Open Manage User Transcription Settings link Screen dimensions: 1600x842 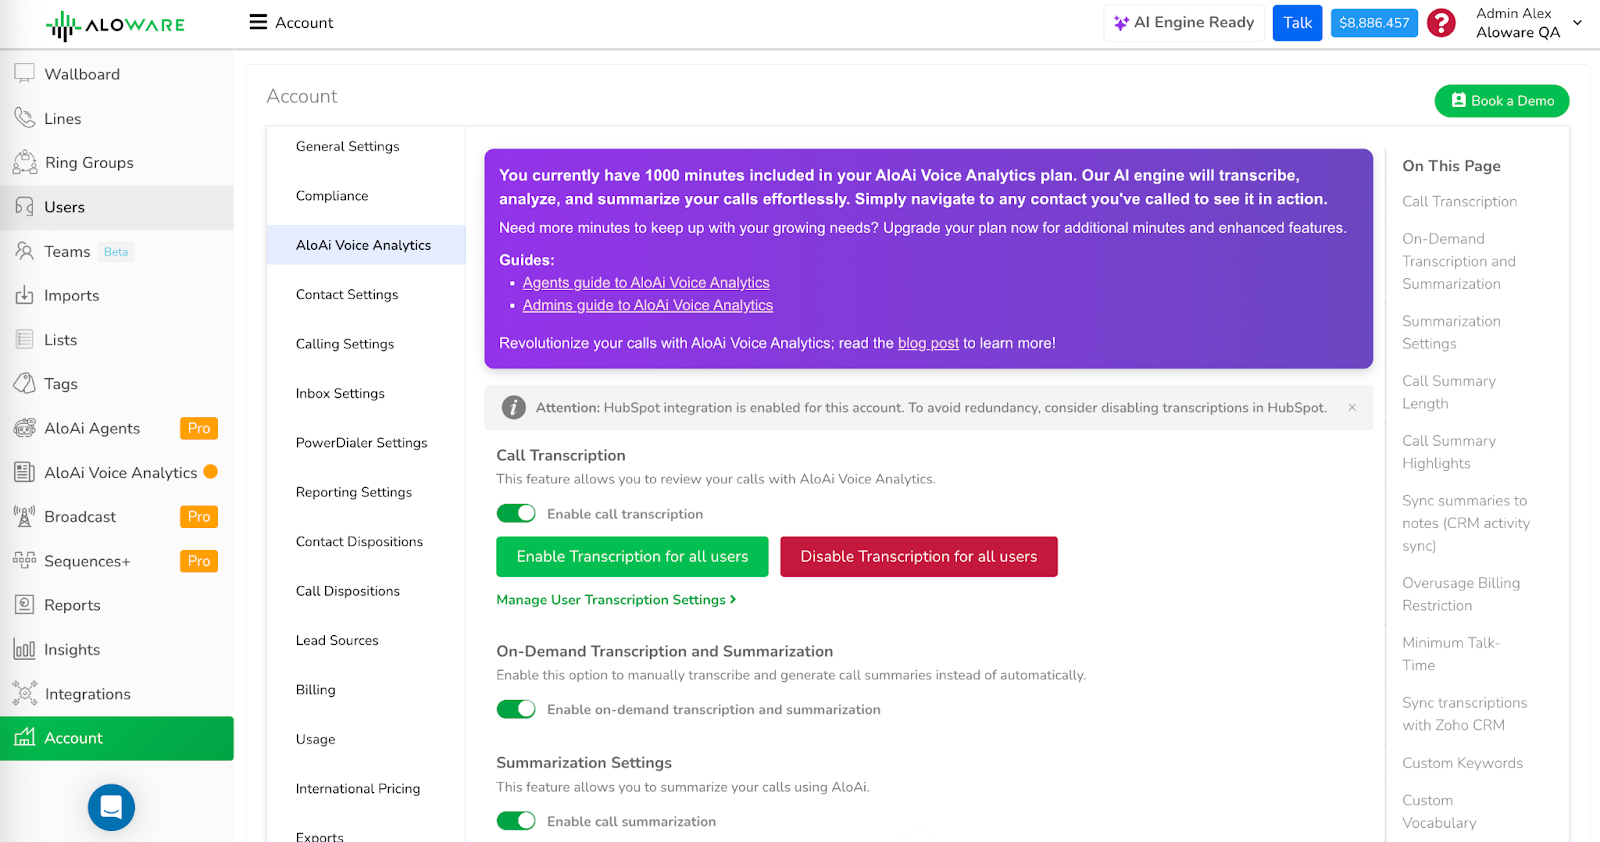[616, 599]
